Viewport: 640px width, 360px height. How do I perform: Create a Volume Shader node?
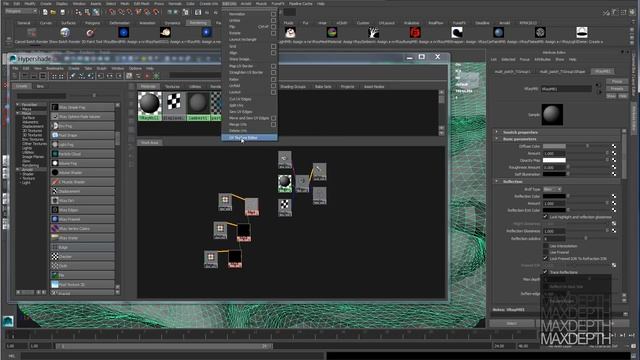[x=82, y=173]
